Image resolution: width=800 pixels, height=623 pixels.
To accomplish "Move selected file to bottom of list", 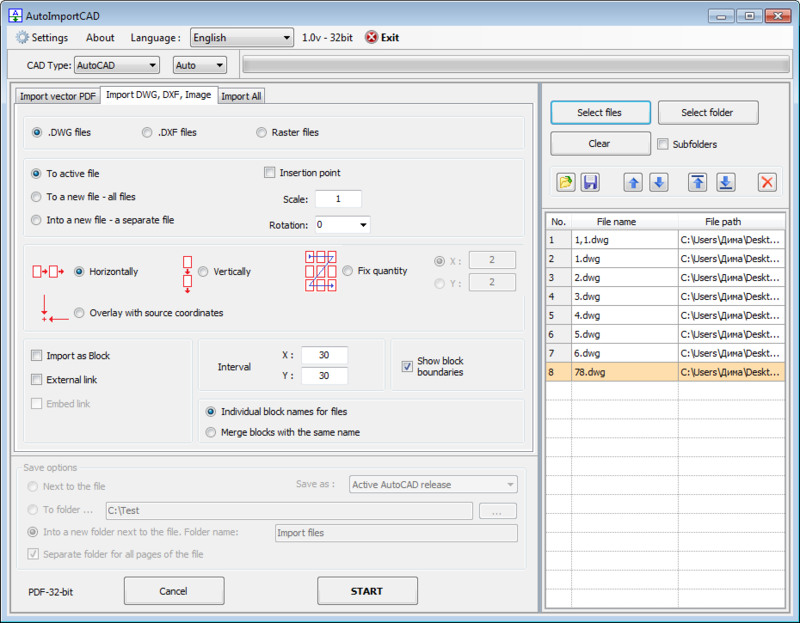I will pyautogui.click(x=725, y=182).
